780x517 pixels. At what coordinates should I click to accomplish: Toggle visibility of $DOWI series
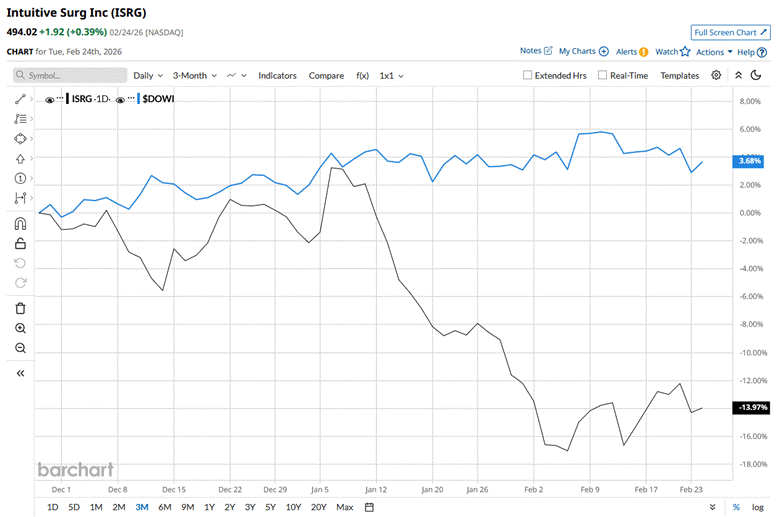(120, 100)
